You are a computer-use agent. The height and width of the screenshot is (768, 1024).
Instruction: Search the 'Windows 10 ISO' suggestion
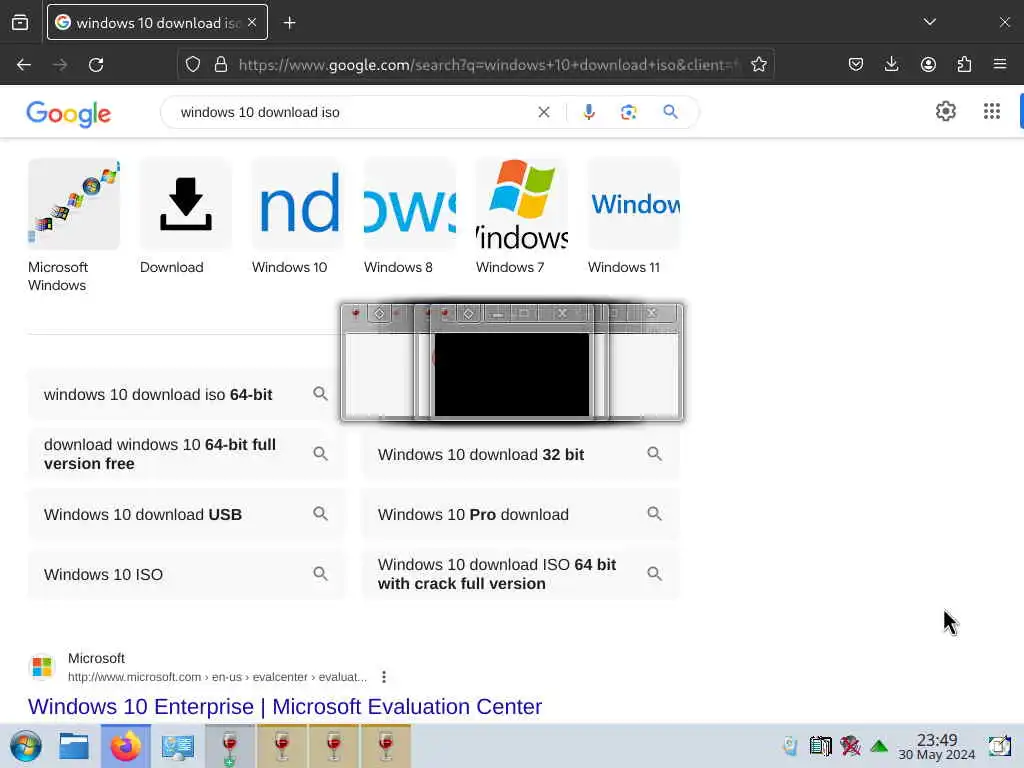coord(186,574)
